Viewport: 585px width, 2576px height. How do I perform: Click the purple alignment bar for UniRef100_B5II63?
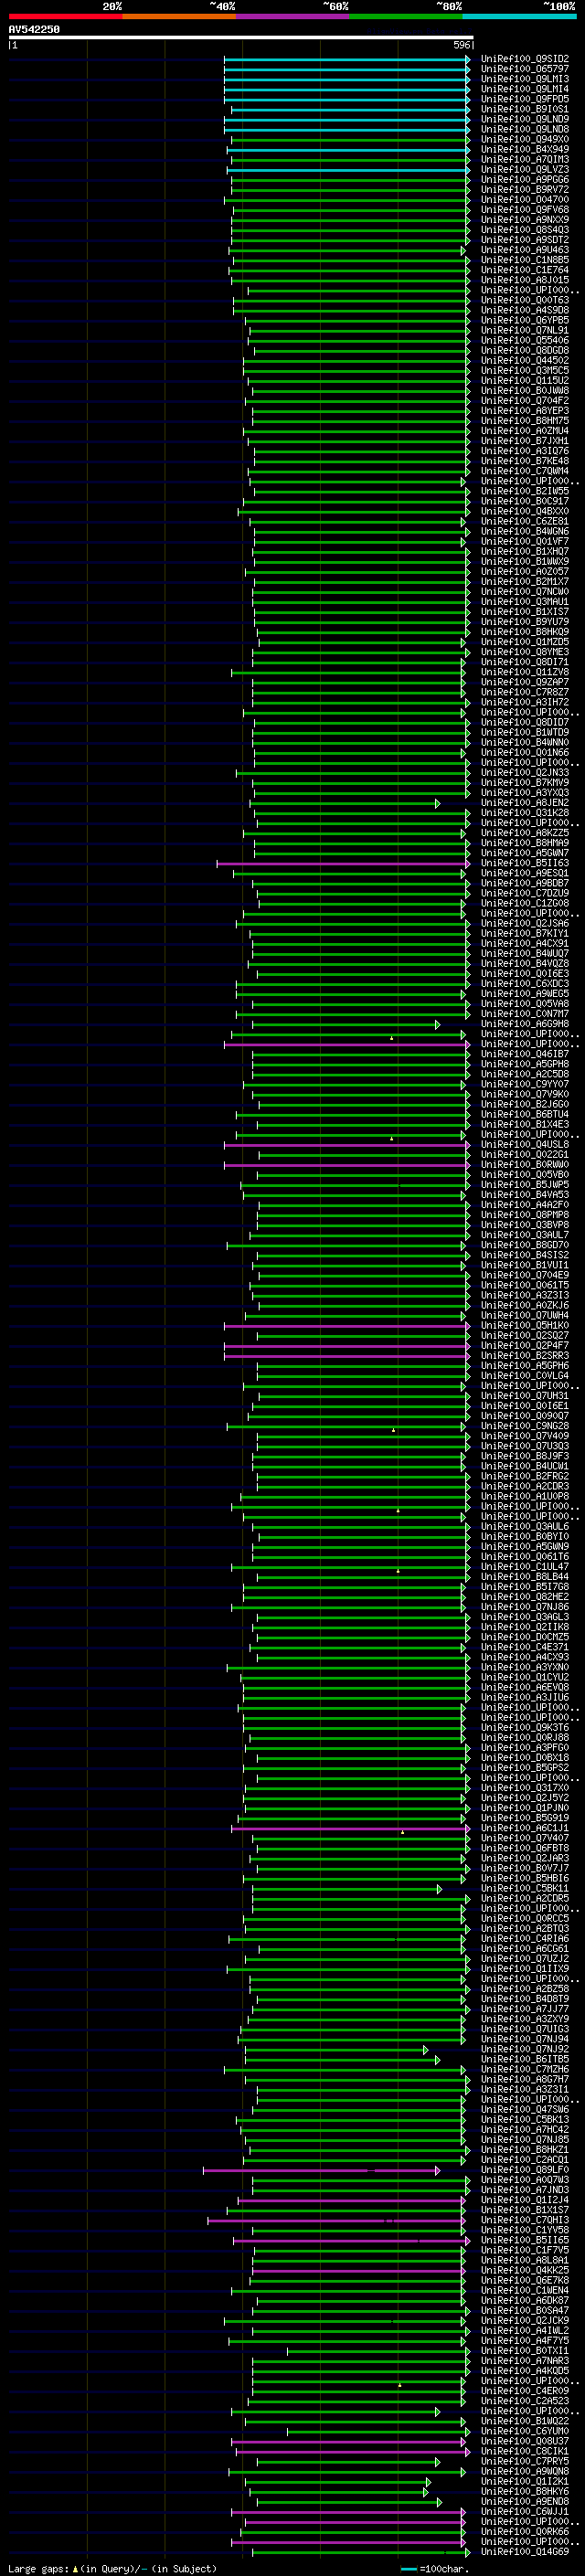click(343, 863)
